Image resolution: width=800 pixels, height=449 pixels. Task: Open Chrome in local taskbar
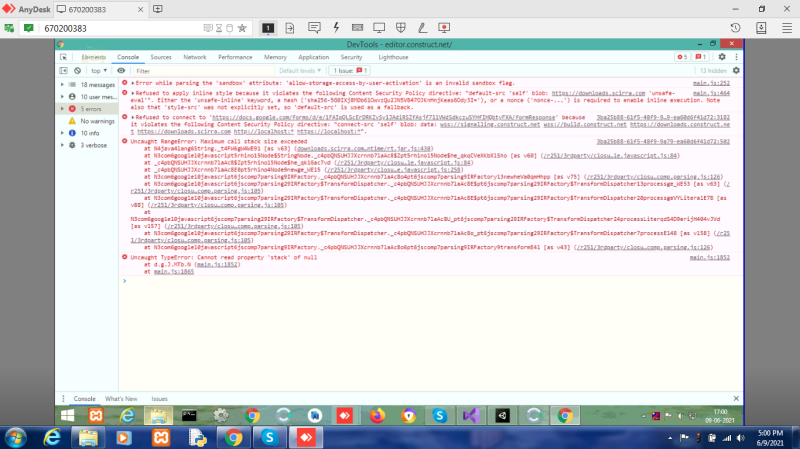point(233,438)
